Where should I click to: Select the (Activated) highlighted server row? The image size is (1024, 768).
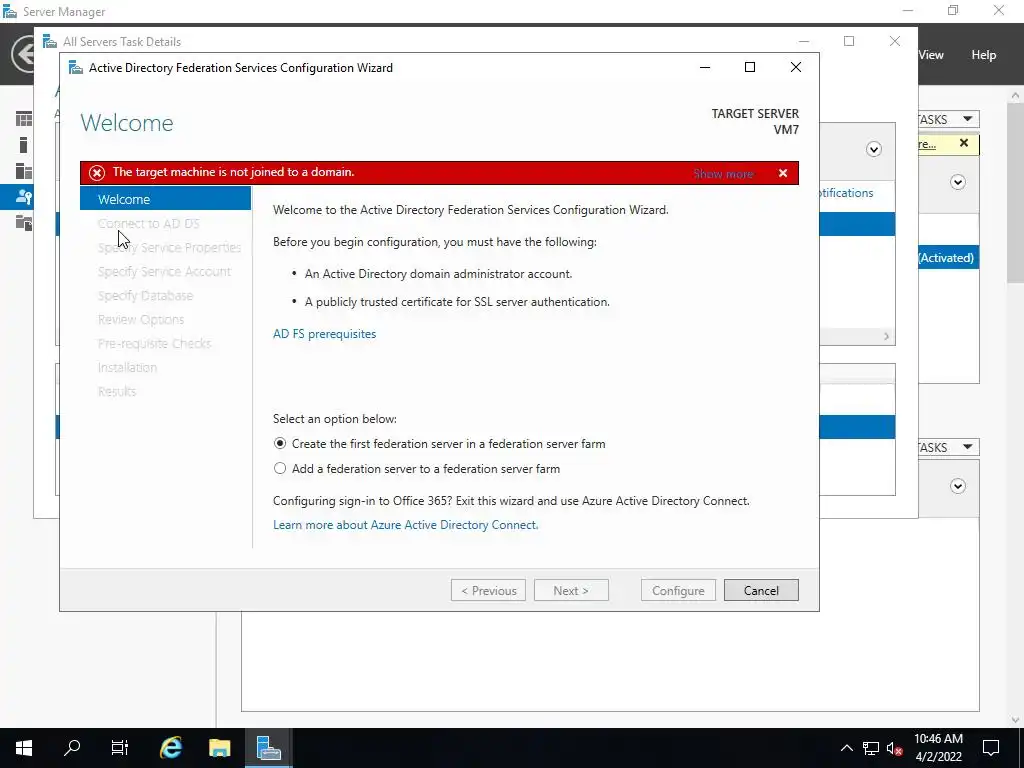click(x=948, y=257)
